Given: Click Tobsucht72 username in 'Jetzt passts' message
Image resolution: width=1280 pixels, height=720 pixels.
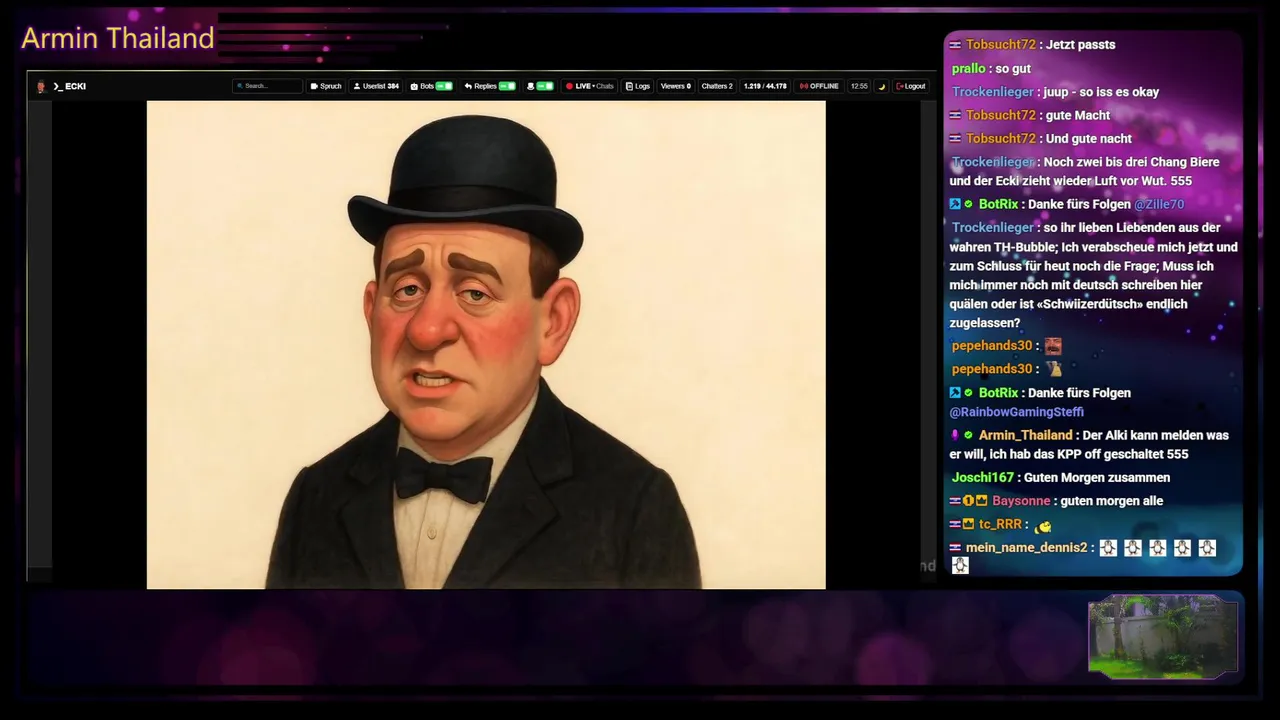Looking at the screenshot, I should click(1001, 45).
